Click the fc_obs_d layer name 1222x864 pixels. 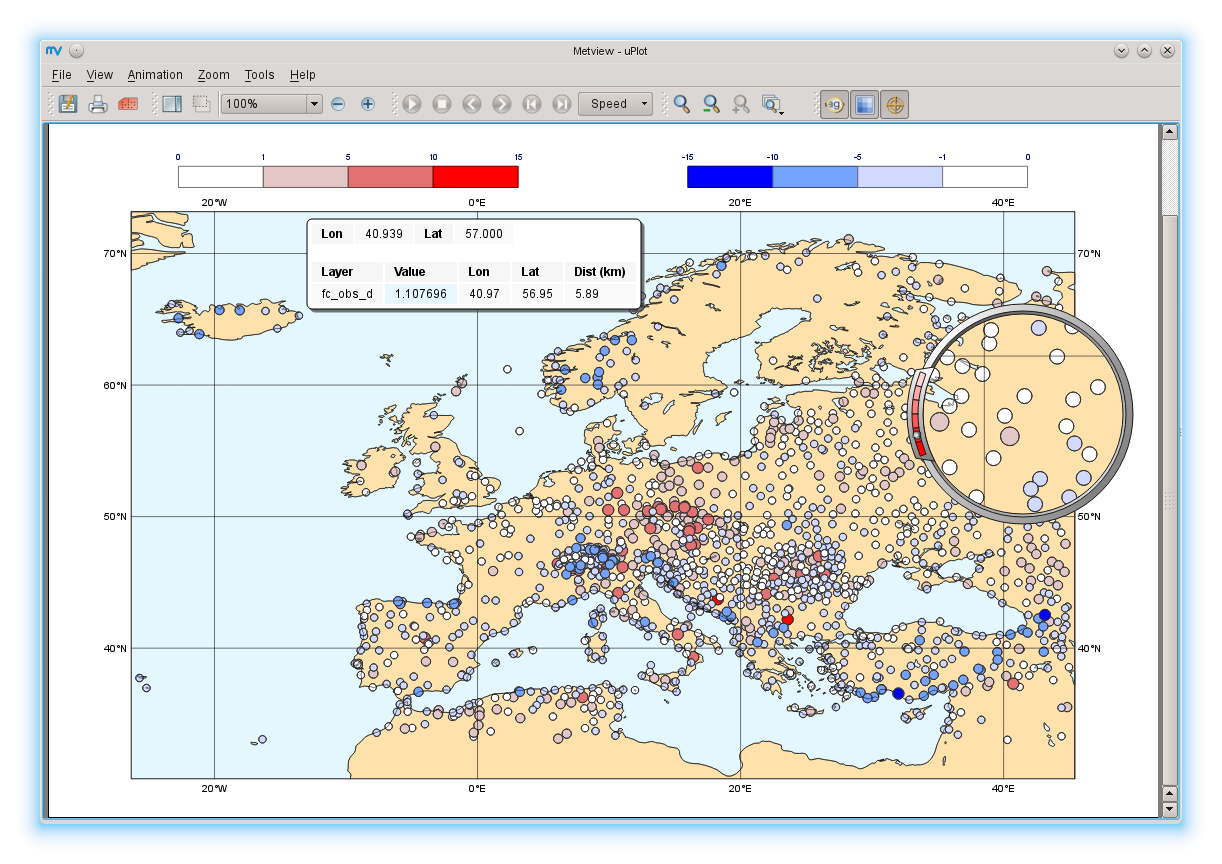pyautogui.click(x=347, y=294)
